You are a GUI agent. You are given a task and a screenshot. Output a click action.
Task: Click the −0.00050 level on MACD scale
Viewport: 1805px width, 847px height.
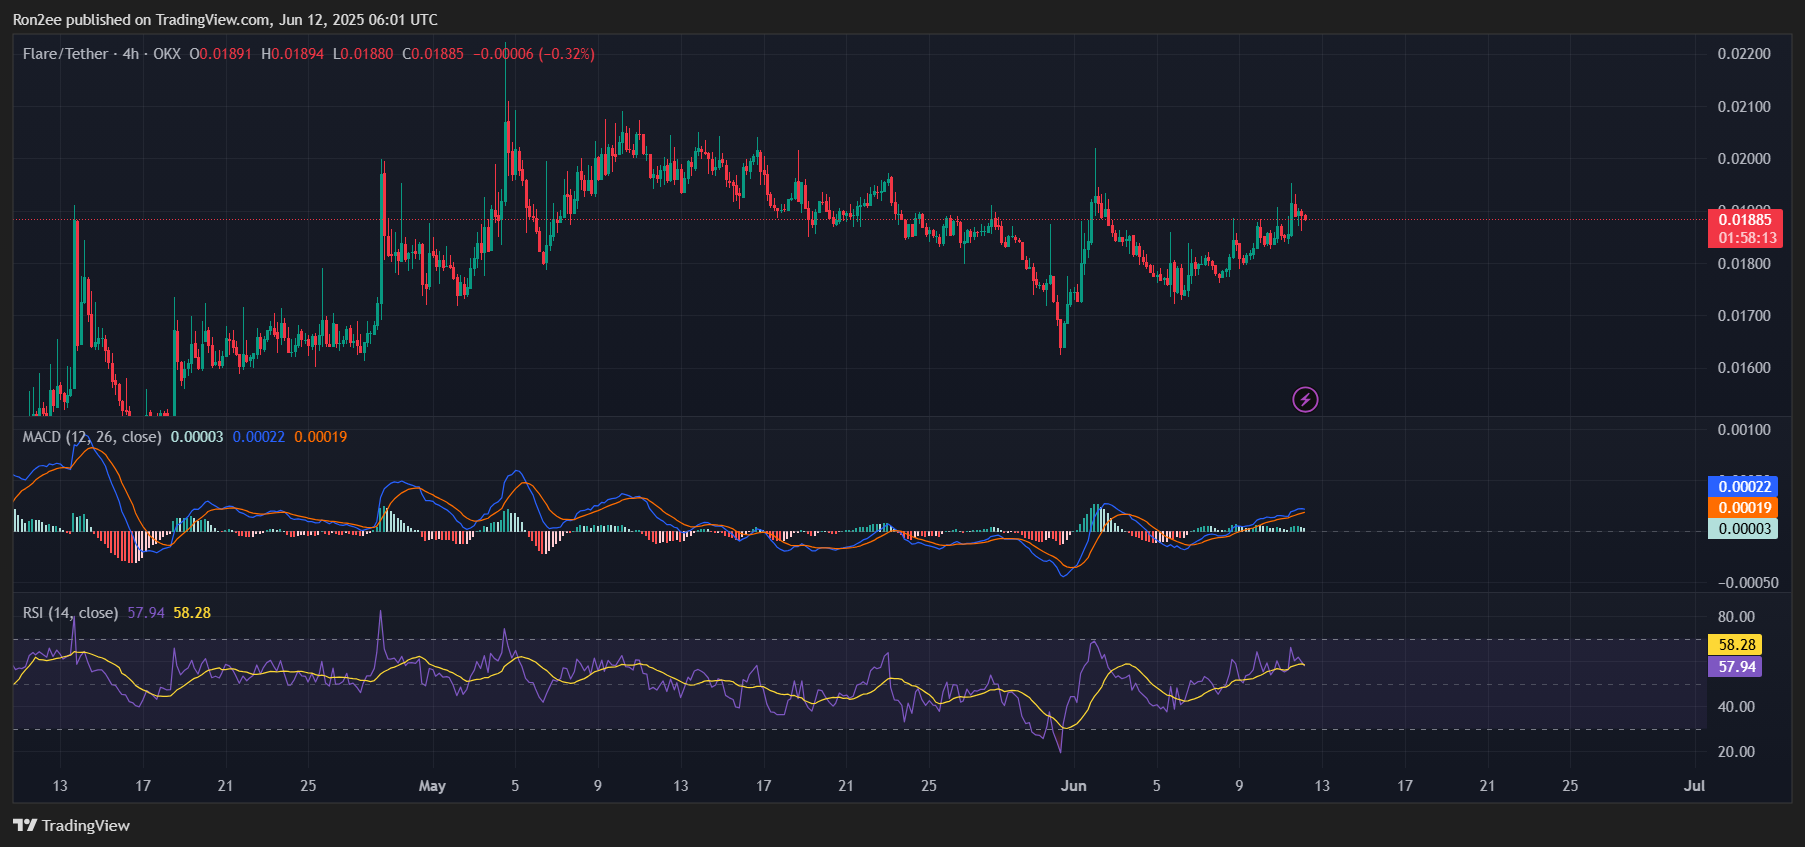tap(1747, 583)
